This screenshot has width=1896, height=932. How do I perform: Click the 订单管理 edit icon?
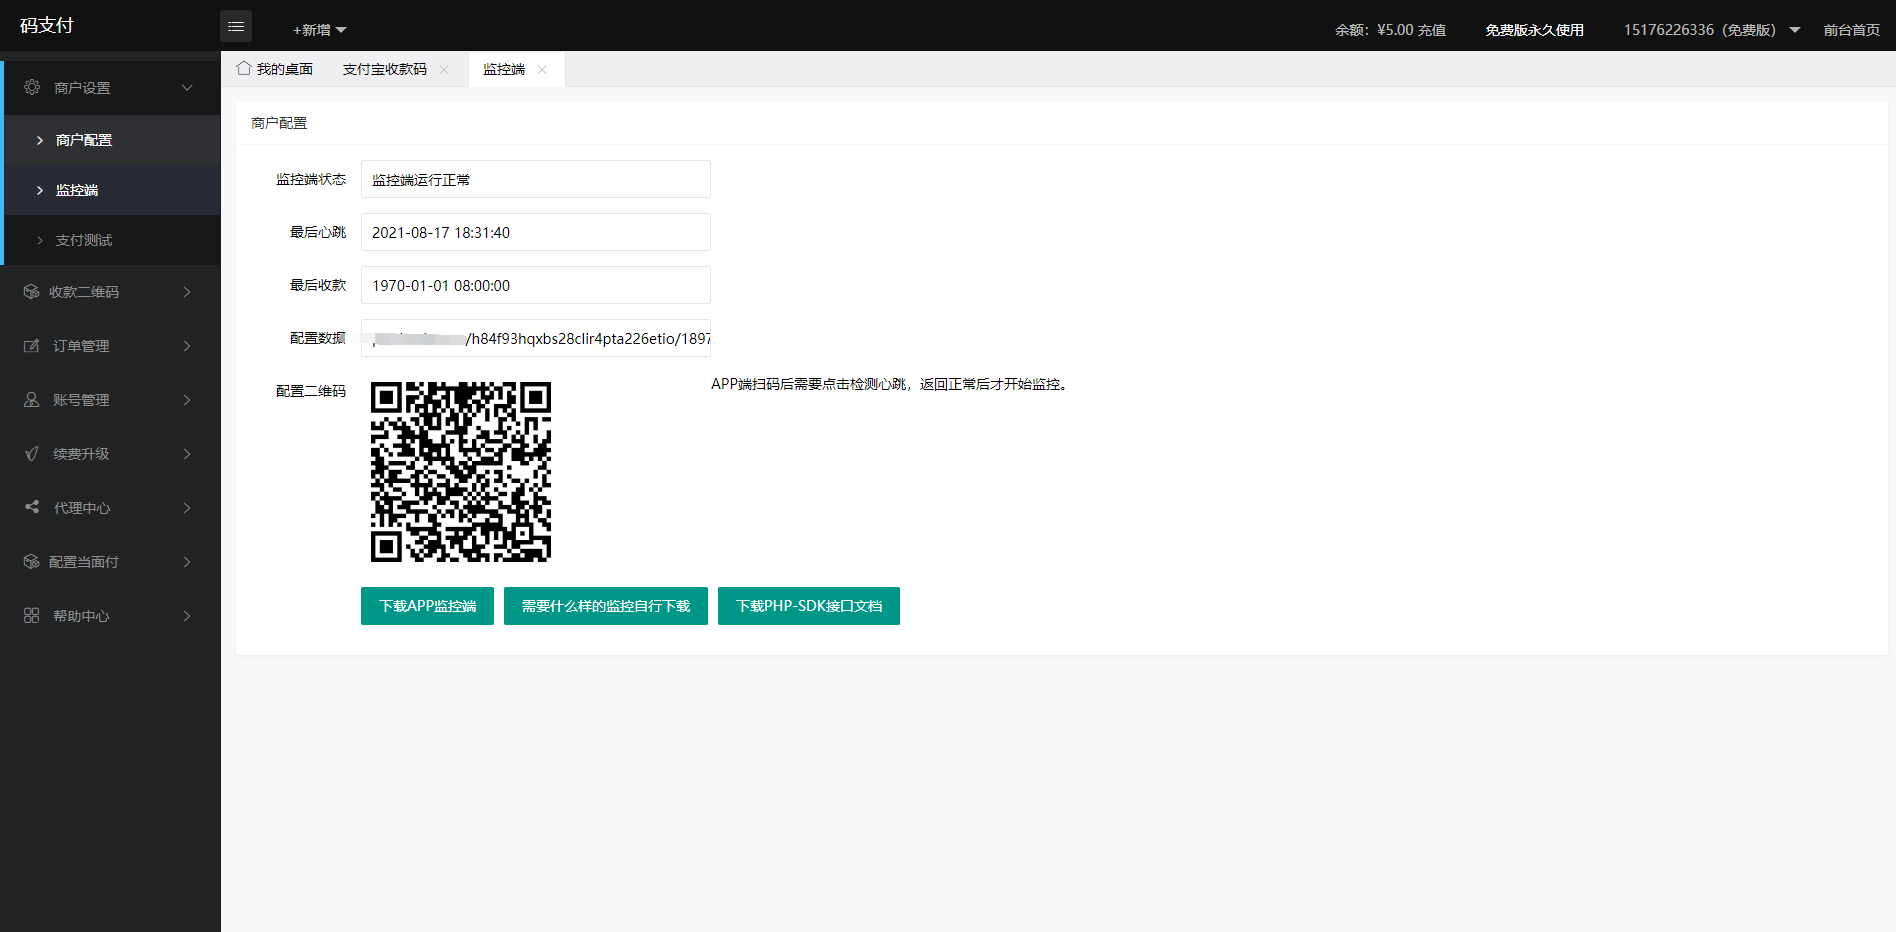point(32,346)
